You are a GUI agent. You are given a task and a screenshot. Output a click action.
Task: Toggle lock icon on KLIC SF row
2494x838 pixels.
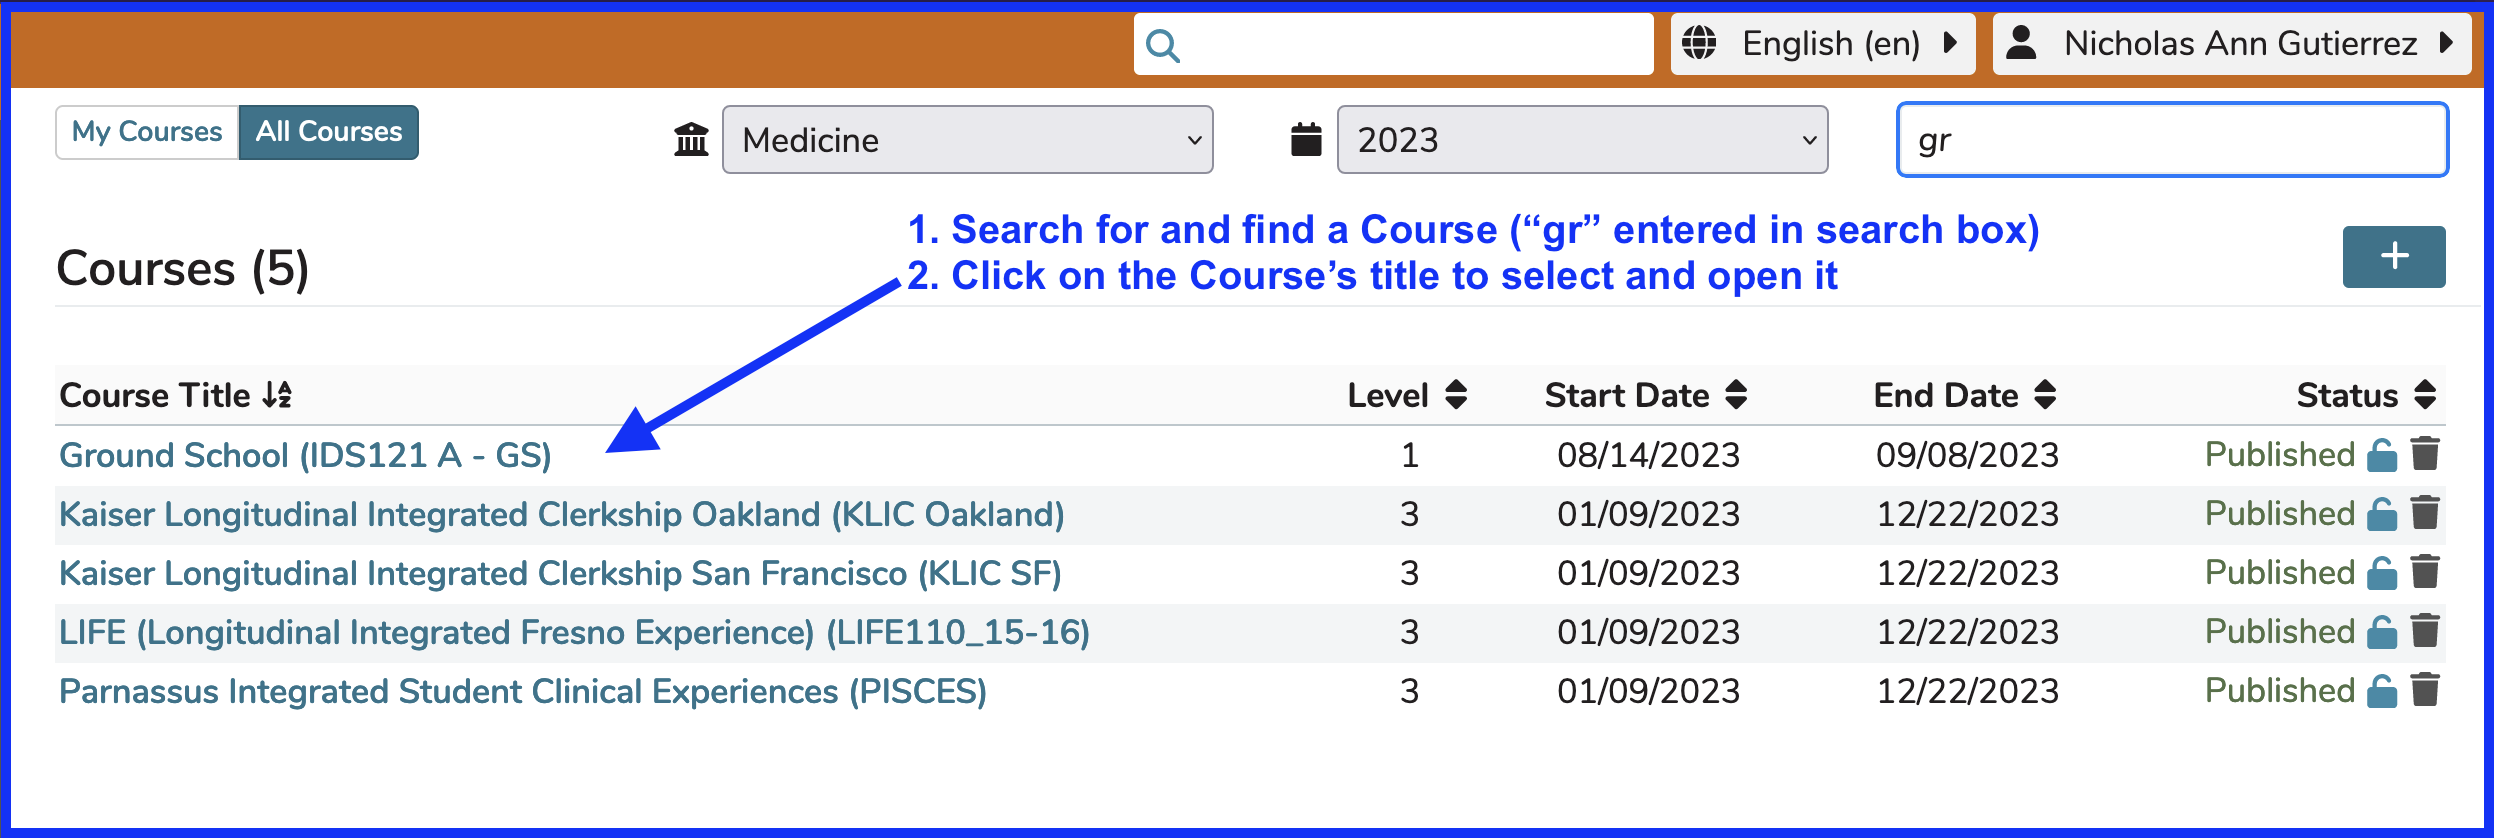coord(2382,573)
